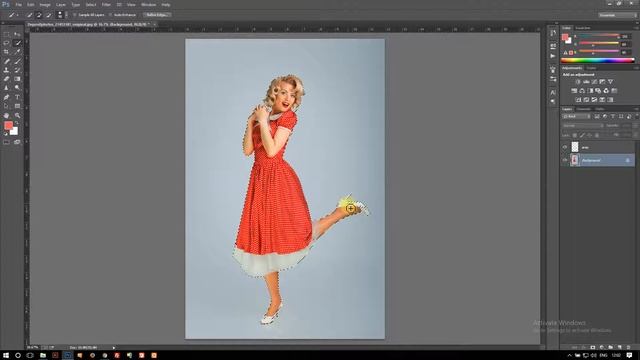640x360 pixels.
Task: Choose the New Selection mode
Action: [29, 15]
